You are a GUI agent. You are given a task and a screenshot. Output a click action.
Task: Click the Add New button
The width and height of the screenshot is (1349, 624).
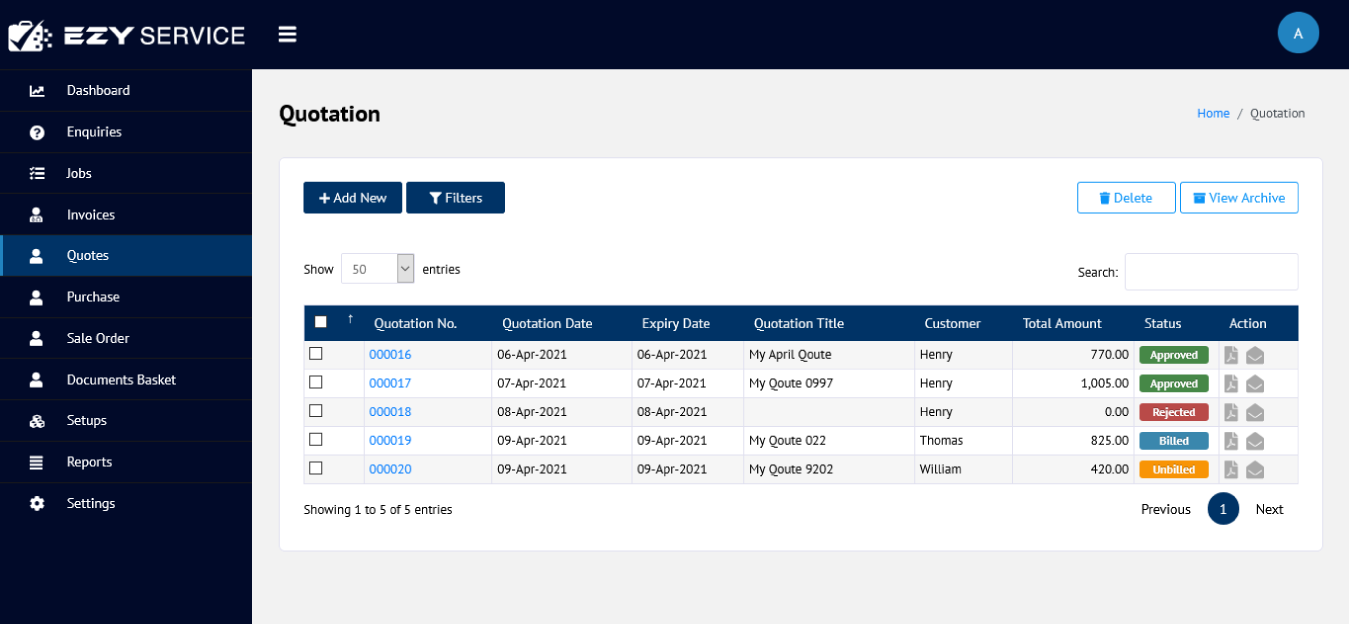click(x=352, y=198)
